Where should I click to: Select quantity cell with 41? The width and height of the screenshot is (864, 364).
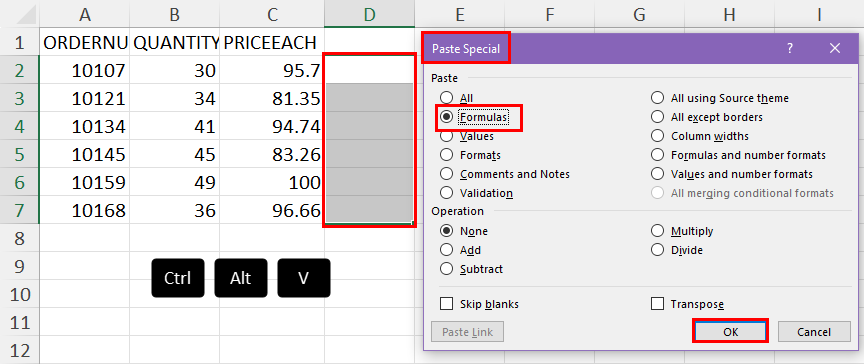[175, 126]
